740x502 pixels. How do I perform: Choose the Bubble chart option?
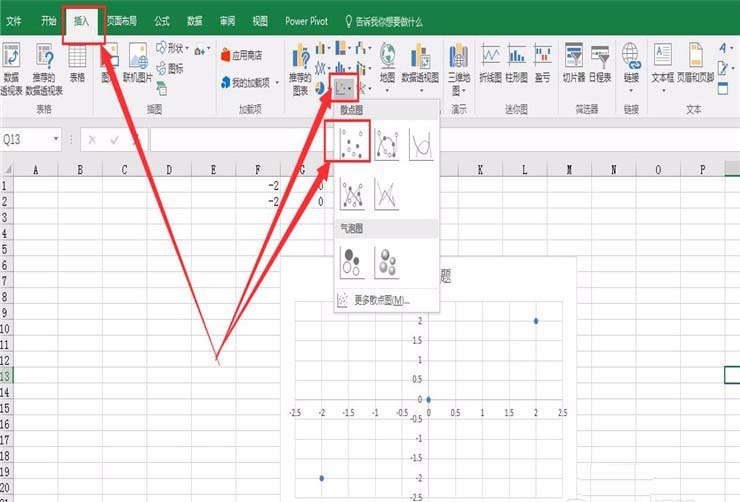pos(352,263)
